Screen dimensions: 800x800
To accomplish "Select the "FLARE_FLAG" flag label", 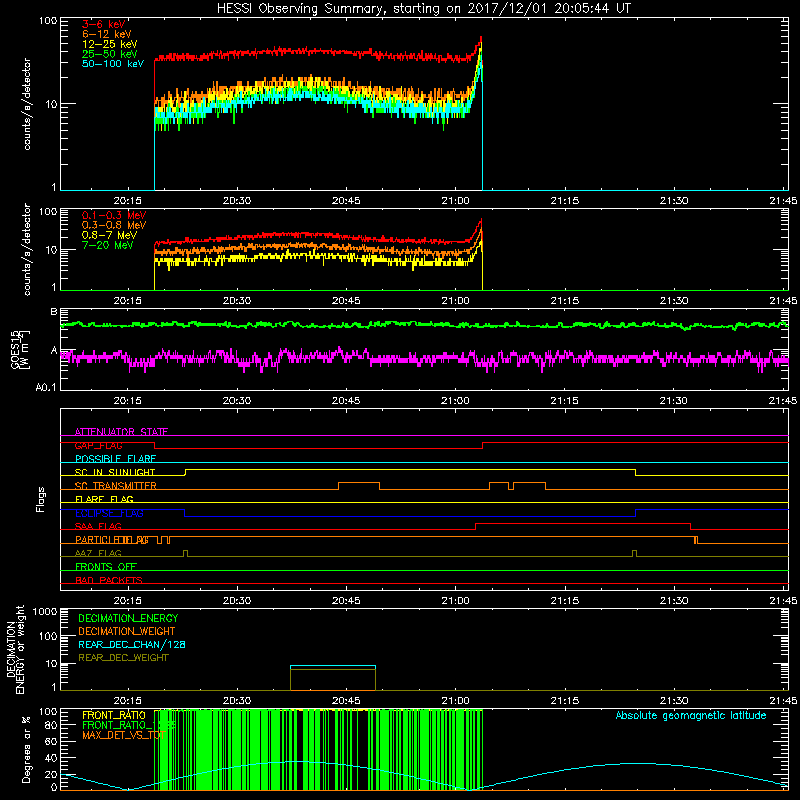I will coord(104,499).
